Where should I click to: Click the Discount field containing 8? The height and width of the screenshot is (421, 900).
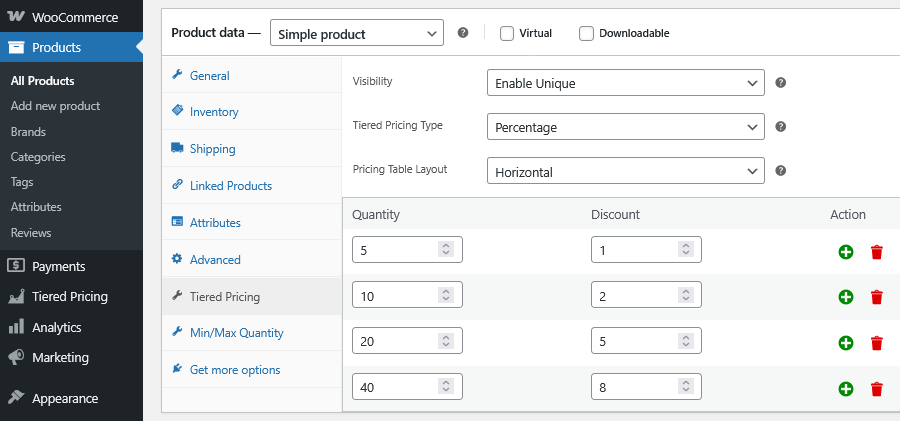coord(635,389)
